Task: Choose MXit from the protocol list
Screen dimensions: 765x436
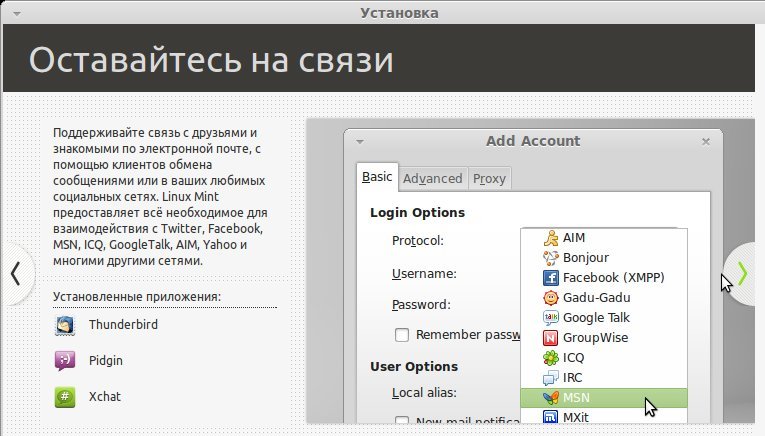Action: click(604, 416)
